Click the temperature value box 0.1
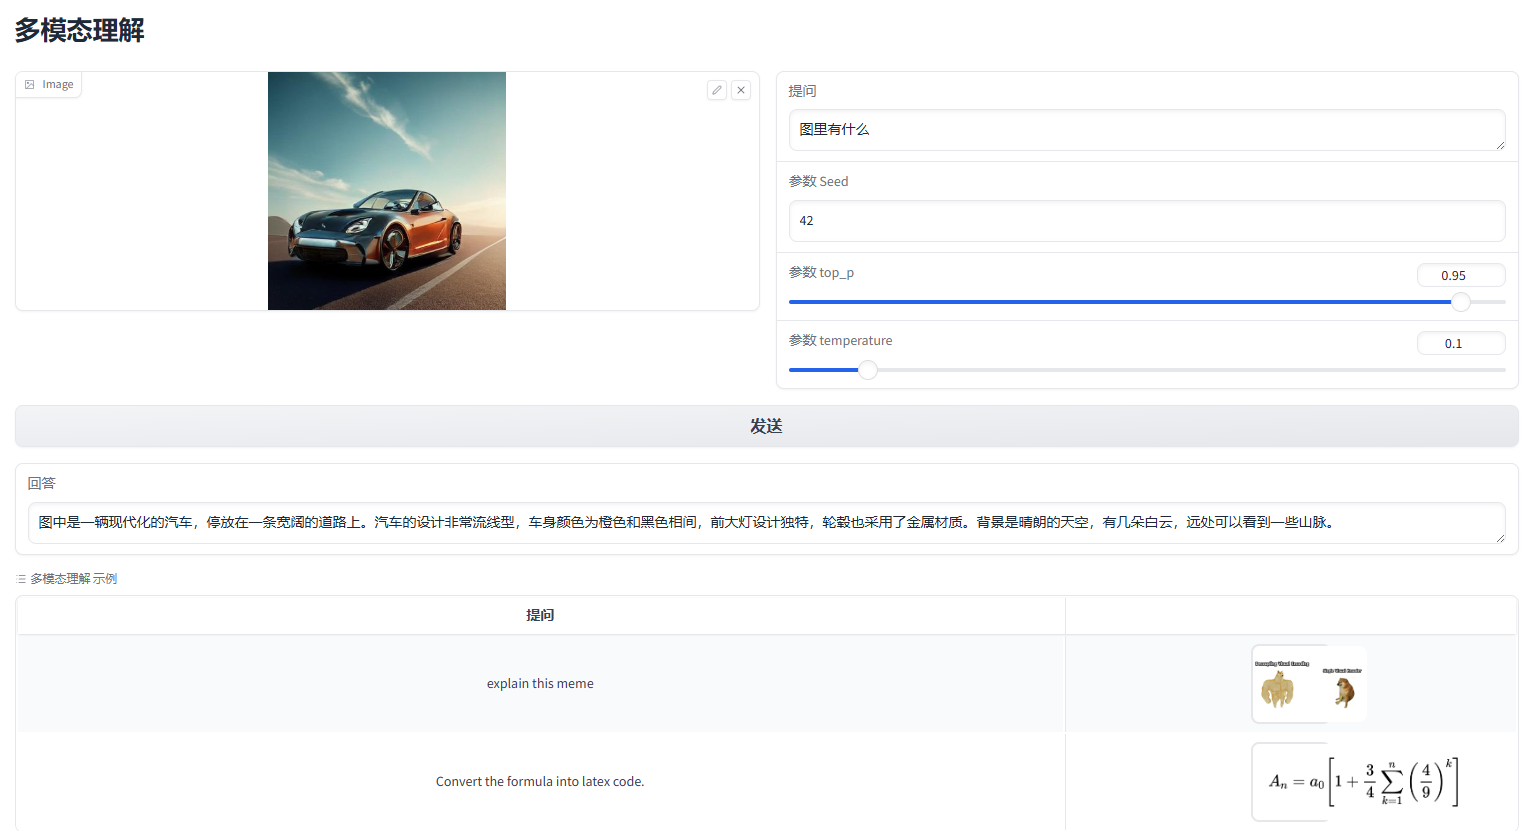The image size is (1531, 831). pos(1460,343)
